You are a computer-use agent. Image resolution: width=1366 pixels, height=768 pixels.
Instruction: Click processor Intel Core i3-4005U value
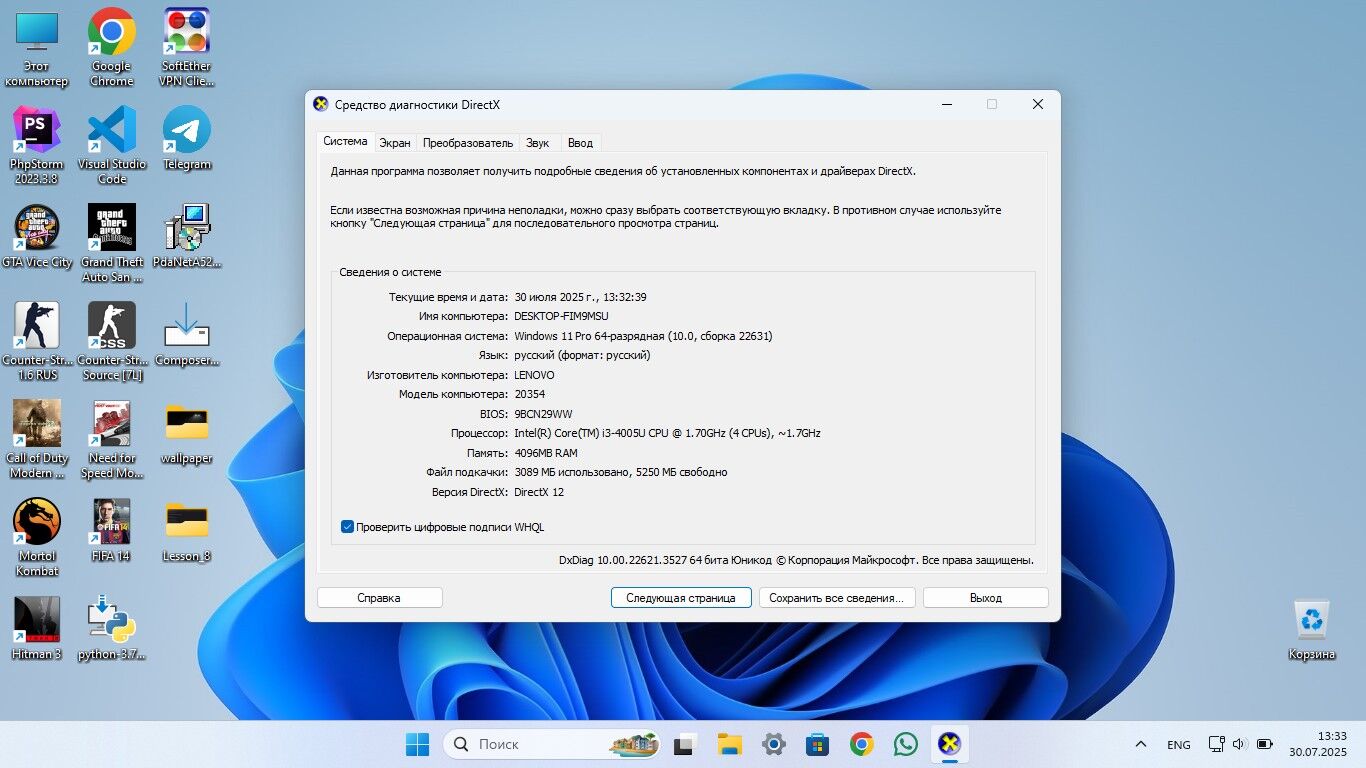point(667,433)
